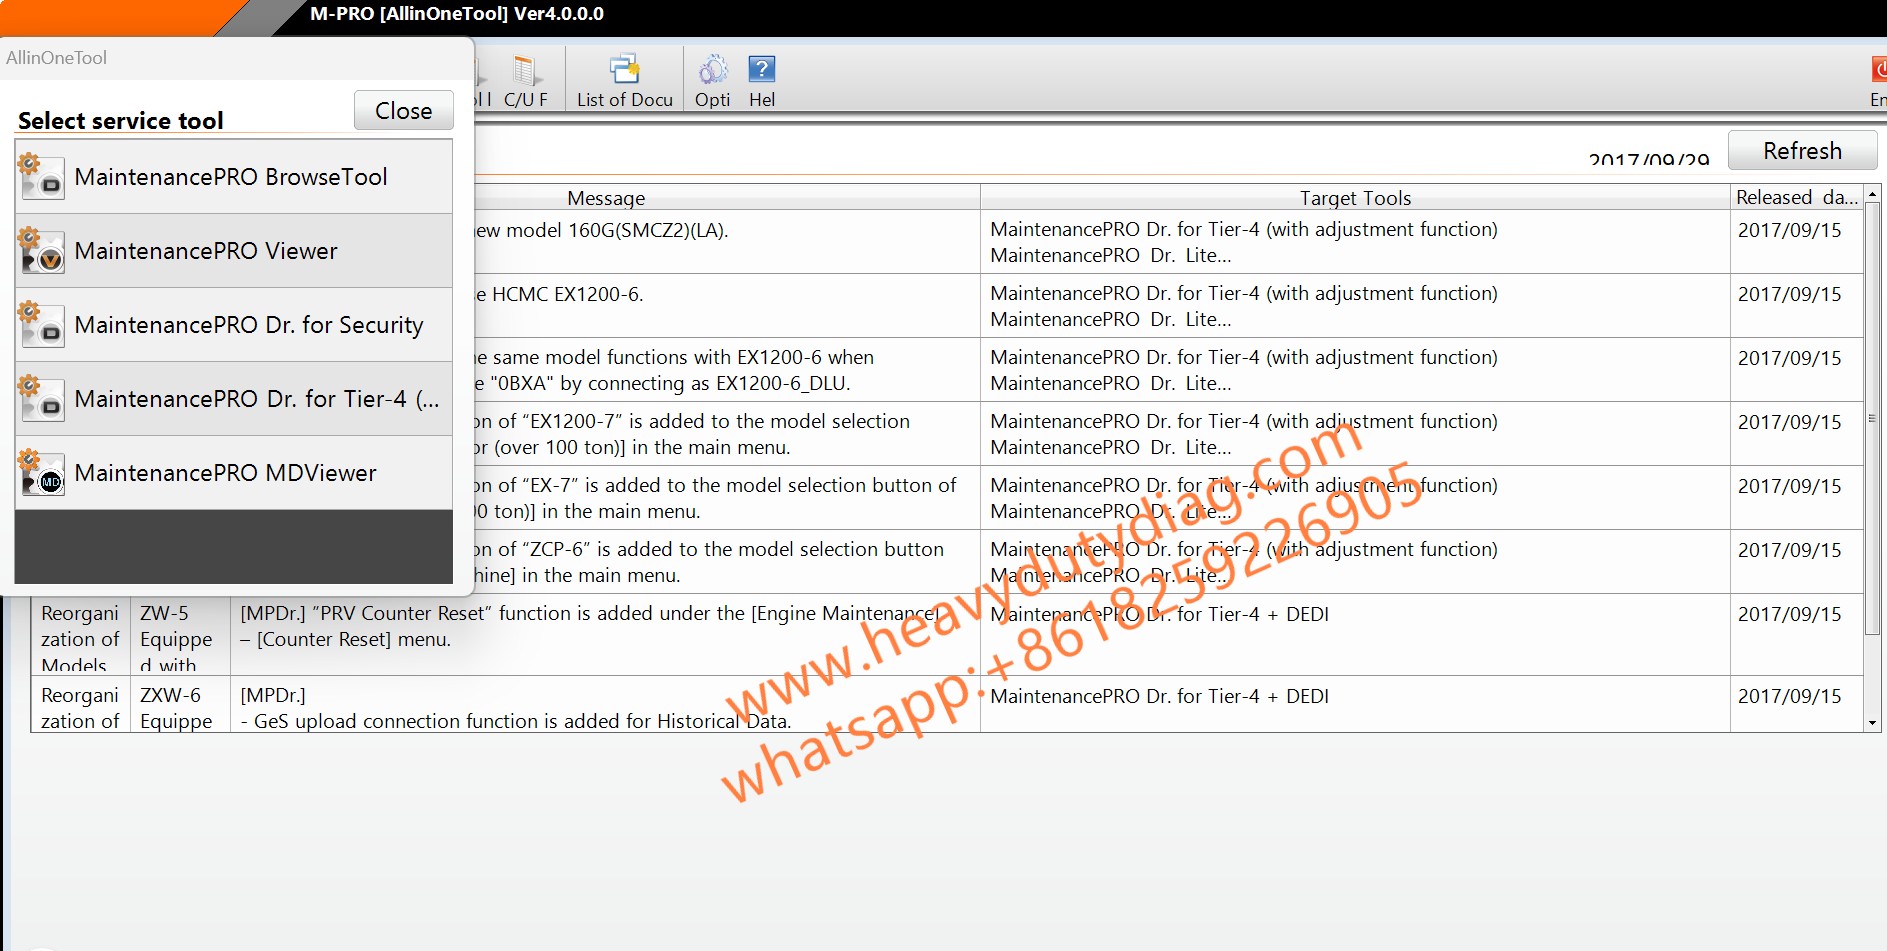Screen dimensions: 1887x951
Task: Sort by the Message column header
Action: pos(606,198)
